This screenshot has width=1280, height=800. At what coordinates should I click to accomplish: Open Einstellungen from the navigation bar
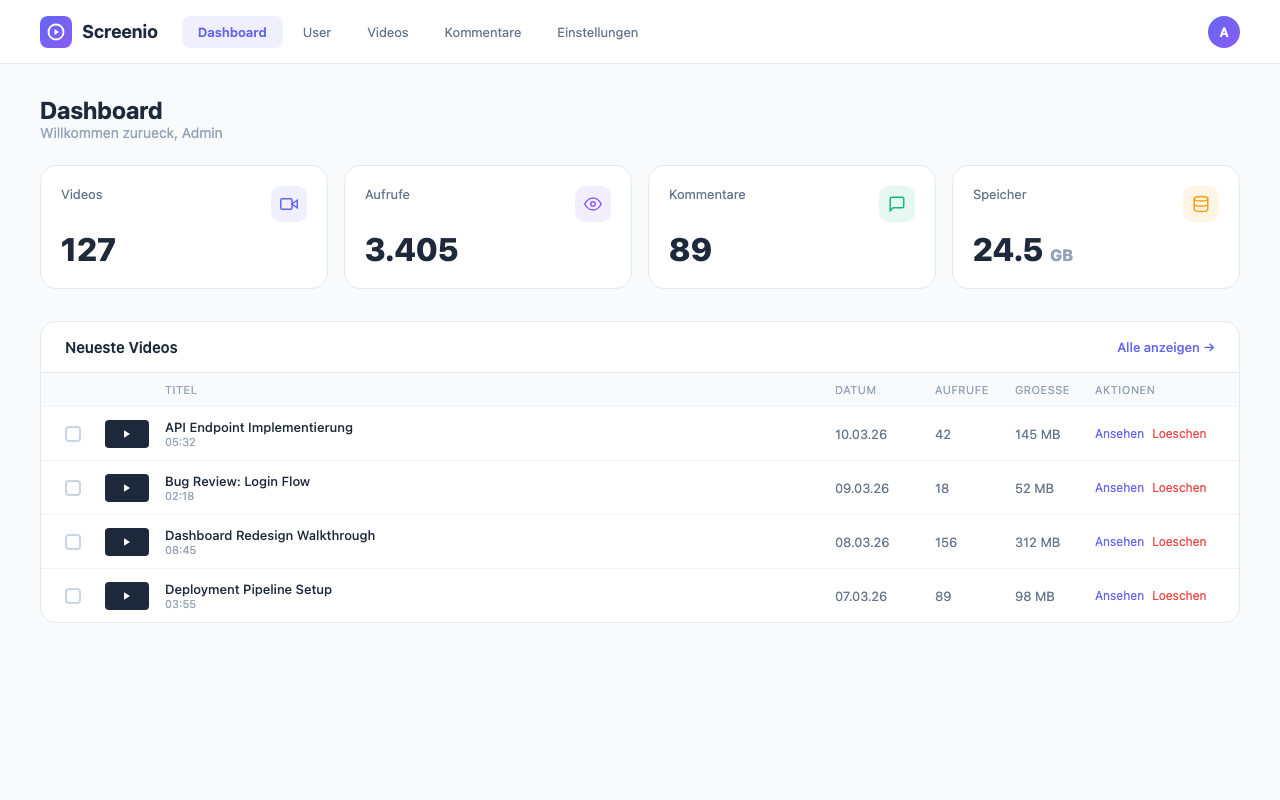[597, 32]
